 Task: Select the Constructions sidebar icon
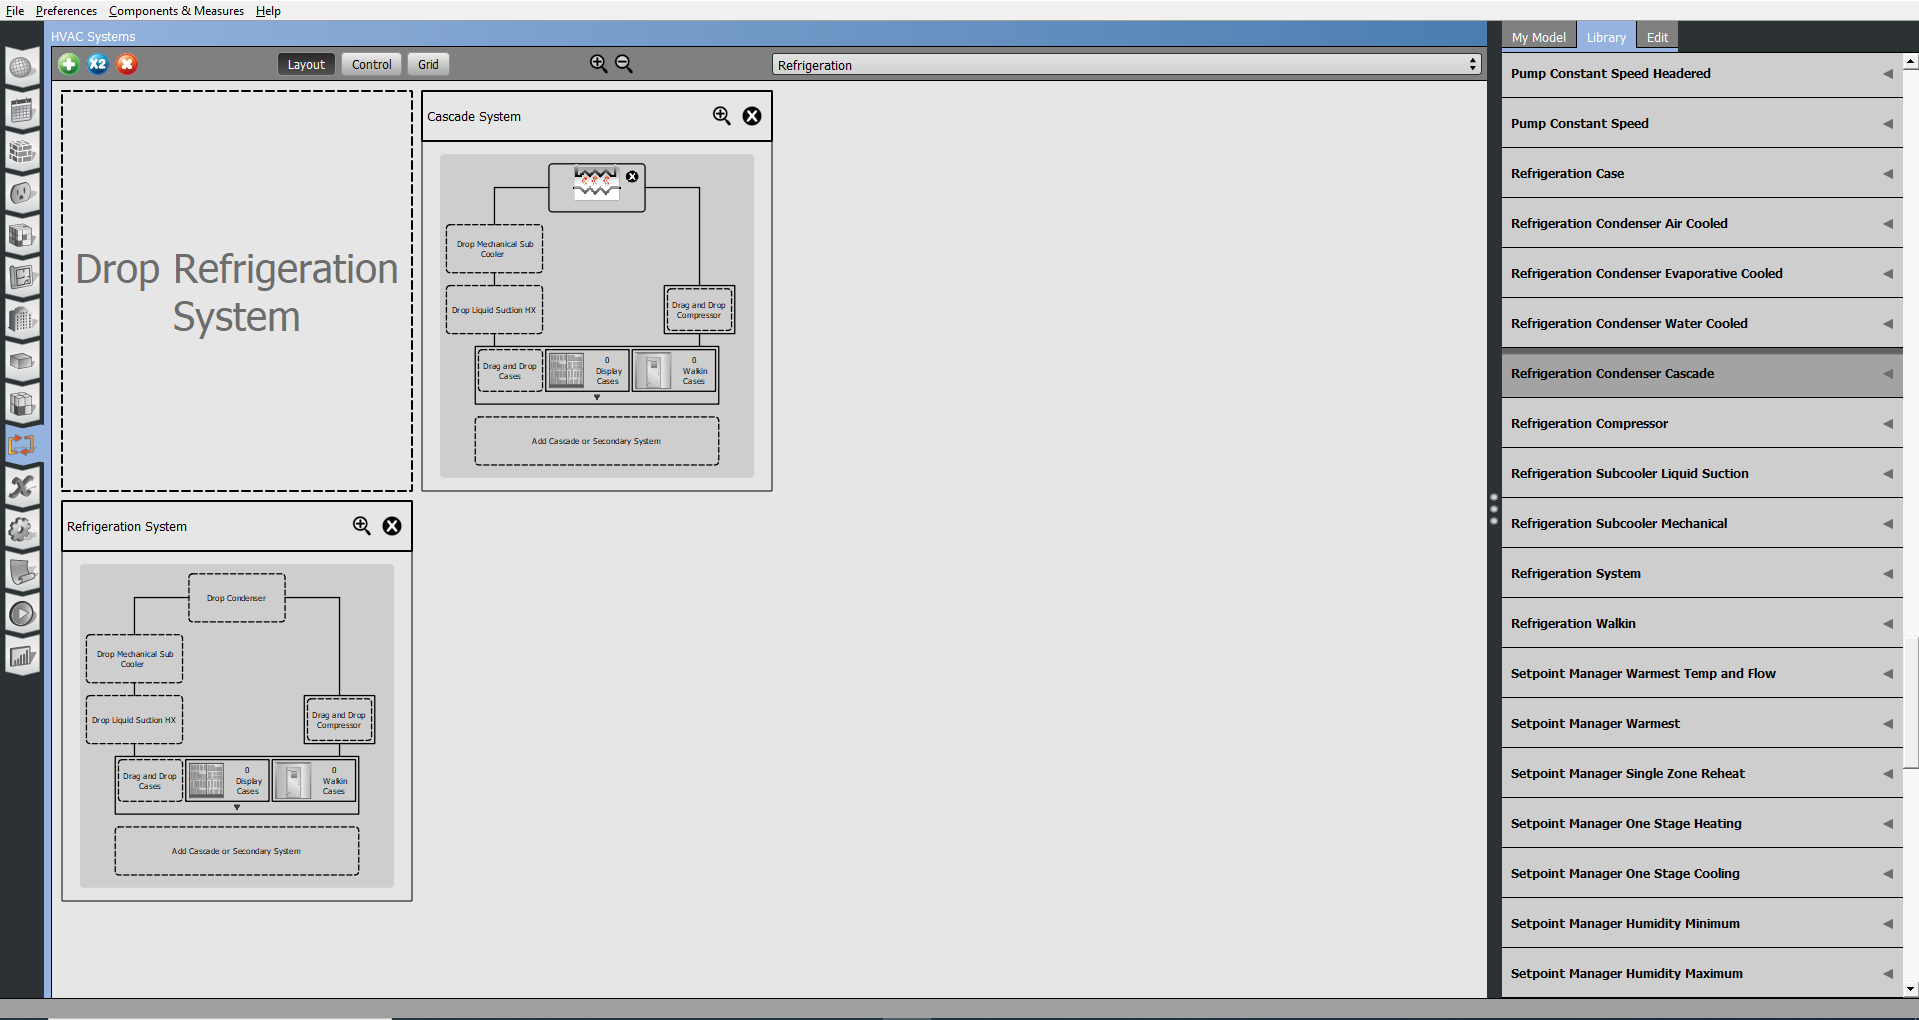pyautogui.click(x=22, y=152)
